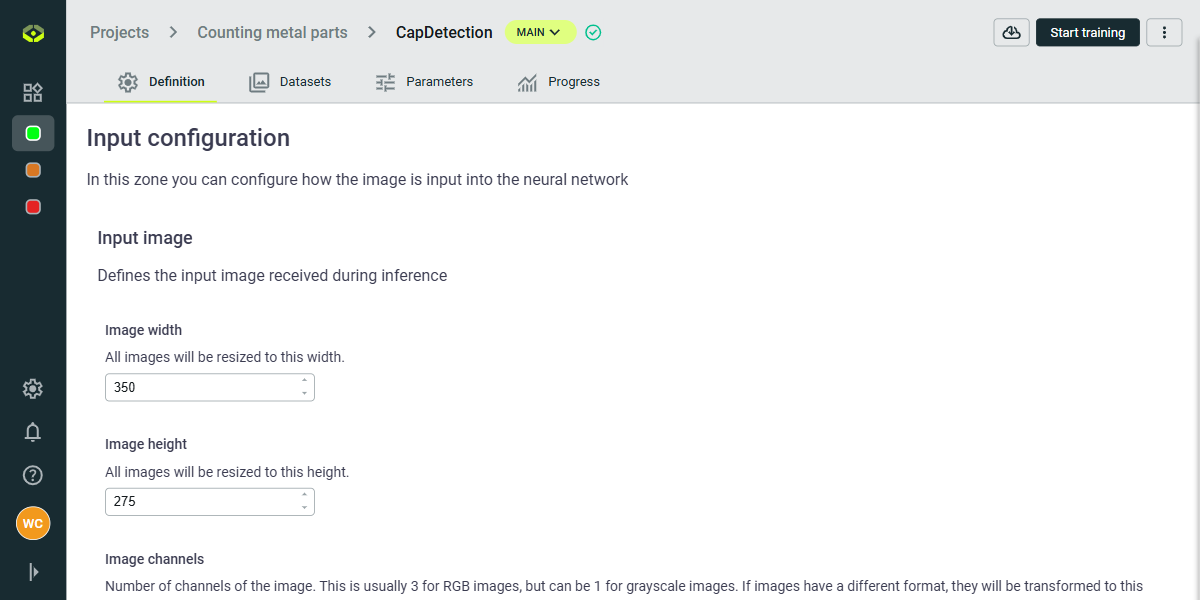Select the orange project square in the sidebar
1200x600 pixels.
pos(33,170)
